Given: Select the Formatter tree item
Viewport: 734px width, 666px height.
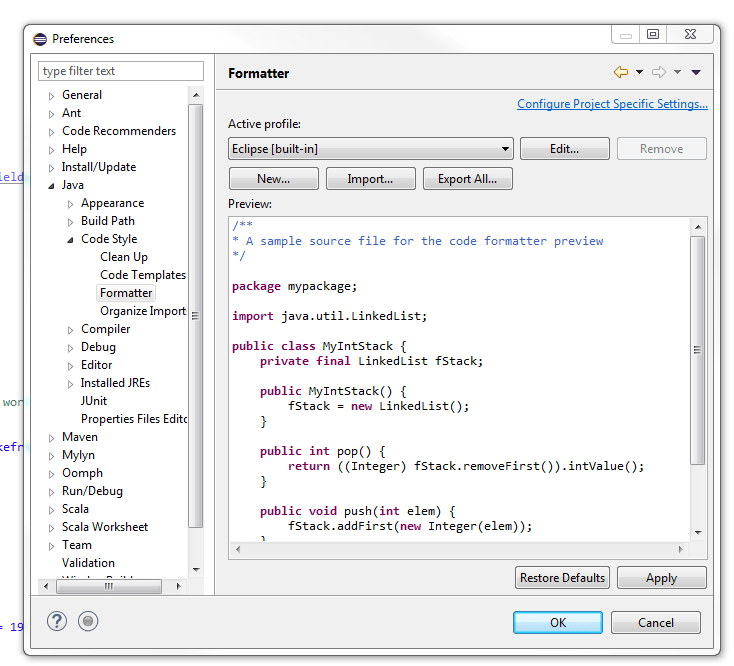Looking at the screenshot, I should (x=126, y=293).
